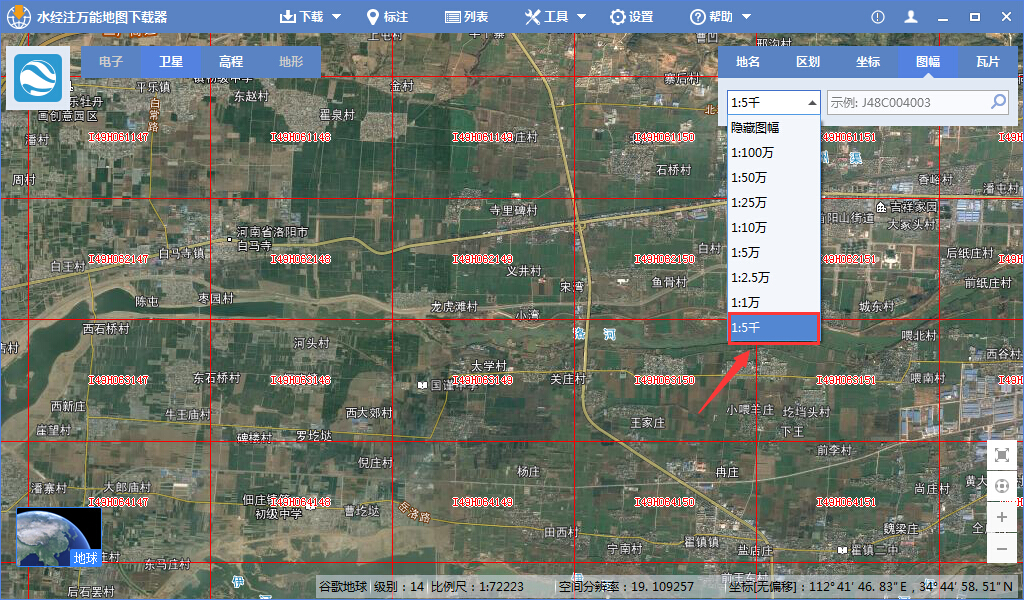Open 设置 settings

632,17
